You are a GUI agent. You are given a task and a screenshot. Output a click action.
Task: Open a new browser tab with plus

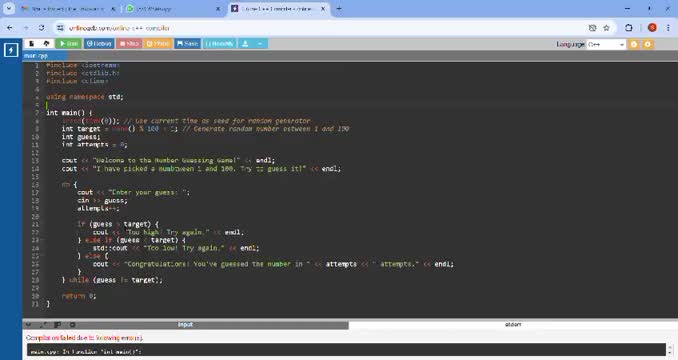(x=339, y=9)
